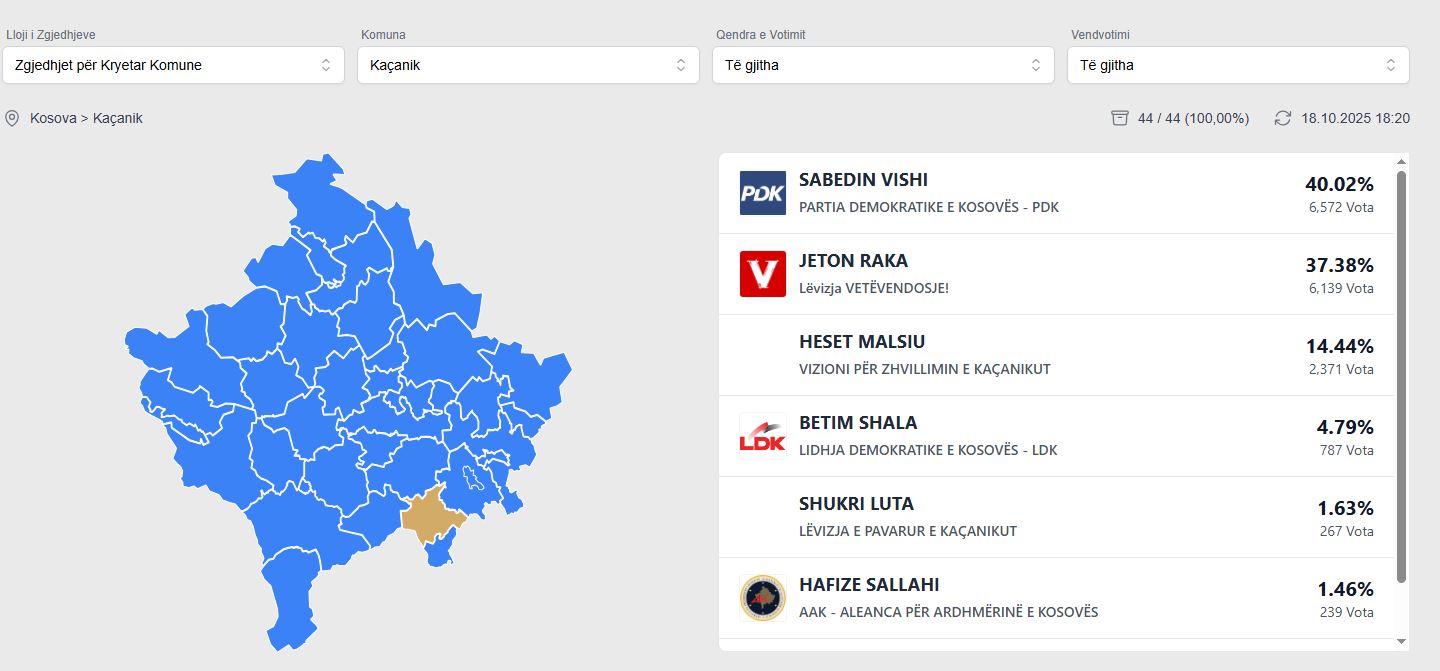Viewport: 1440px width, 671px height.
Task: Open the Vendvotimi dropdown
Action: point(1238,65)
